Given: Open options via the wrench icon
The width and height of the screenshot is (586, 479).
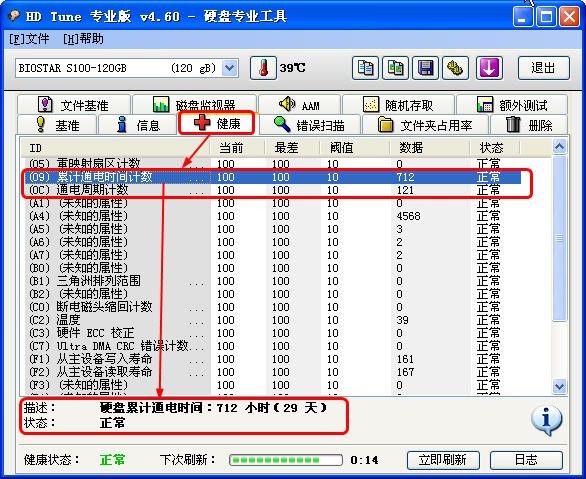Looking at the screenshot, I should [x=455, y=68].
